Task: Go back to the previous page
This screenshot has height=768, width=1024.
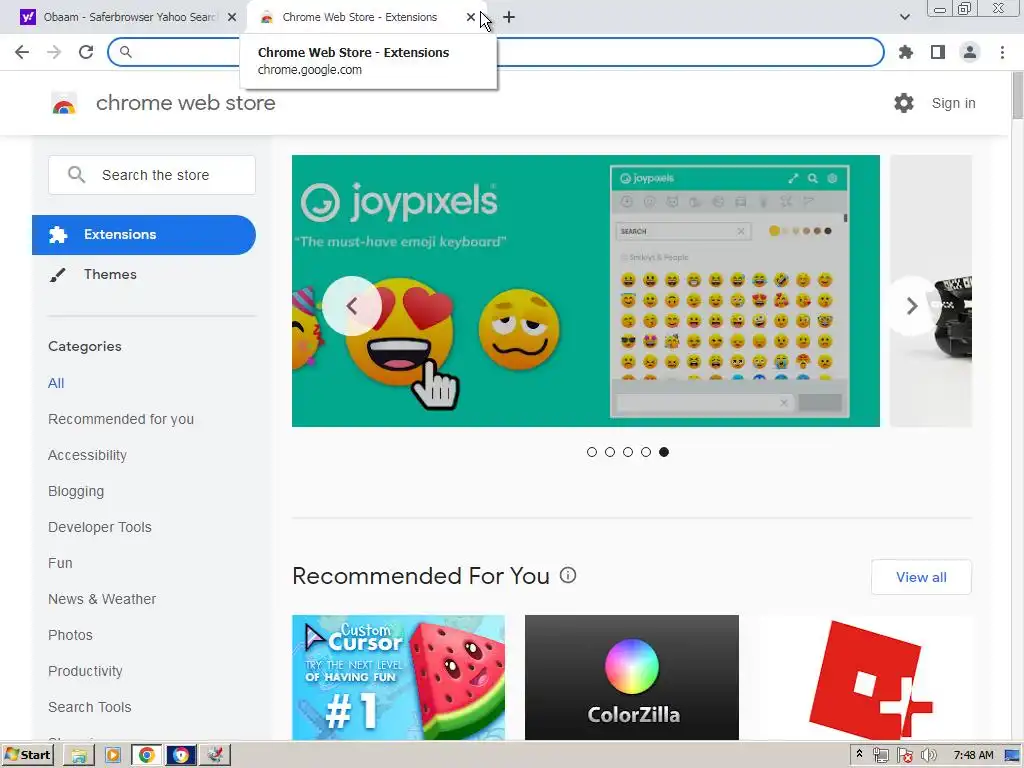Action: coord(22,52)
